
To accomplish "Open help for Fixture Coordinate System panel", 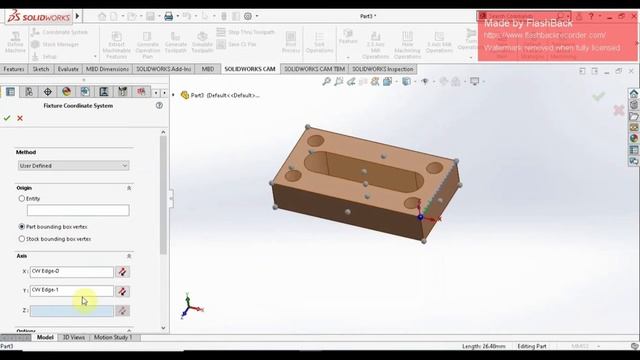I will click(159, 105).
